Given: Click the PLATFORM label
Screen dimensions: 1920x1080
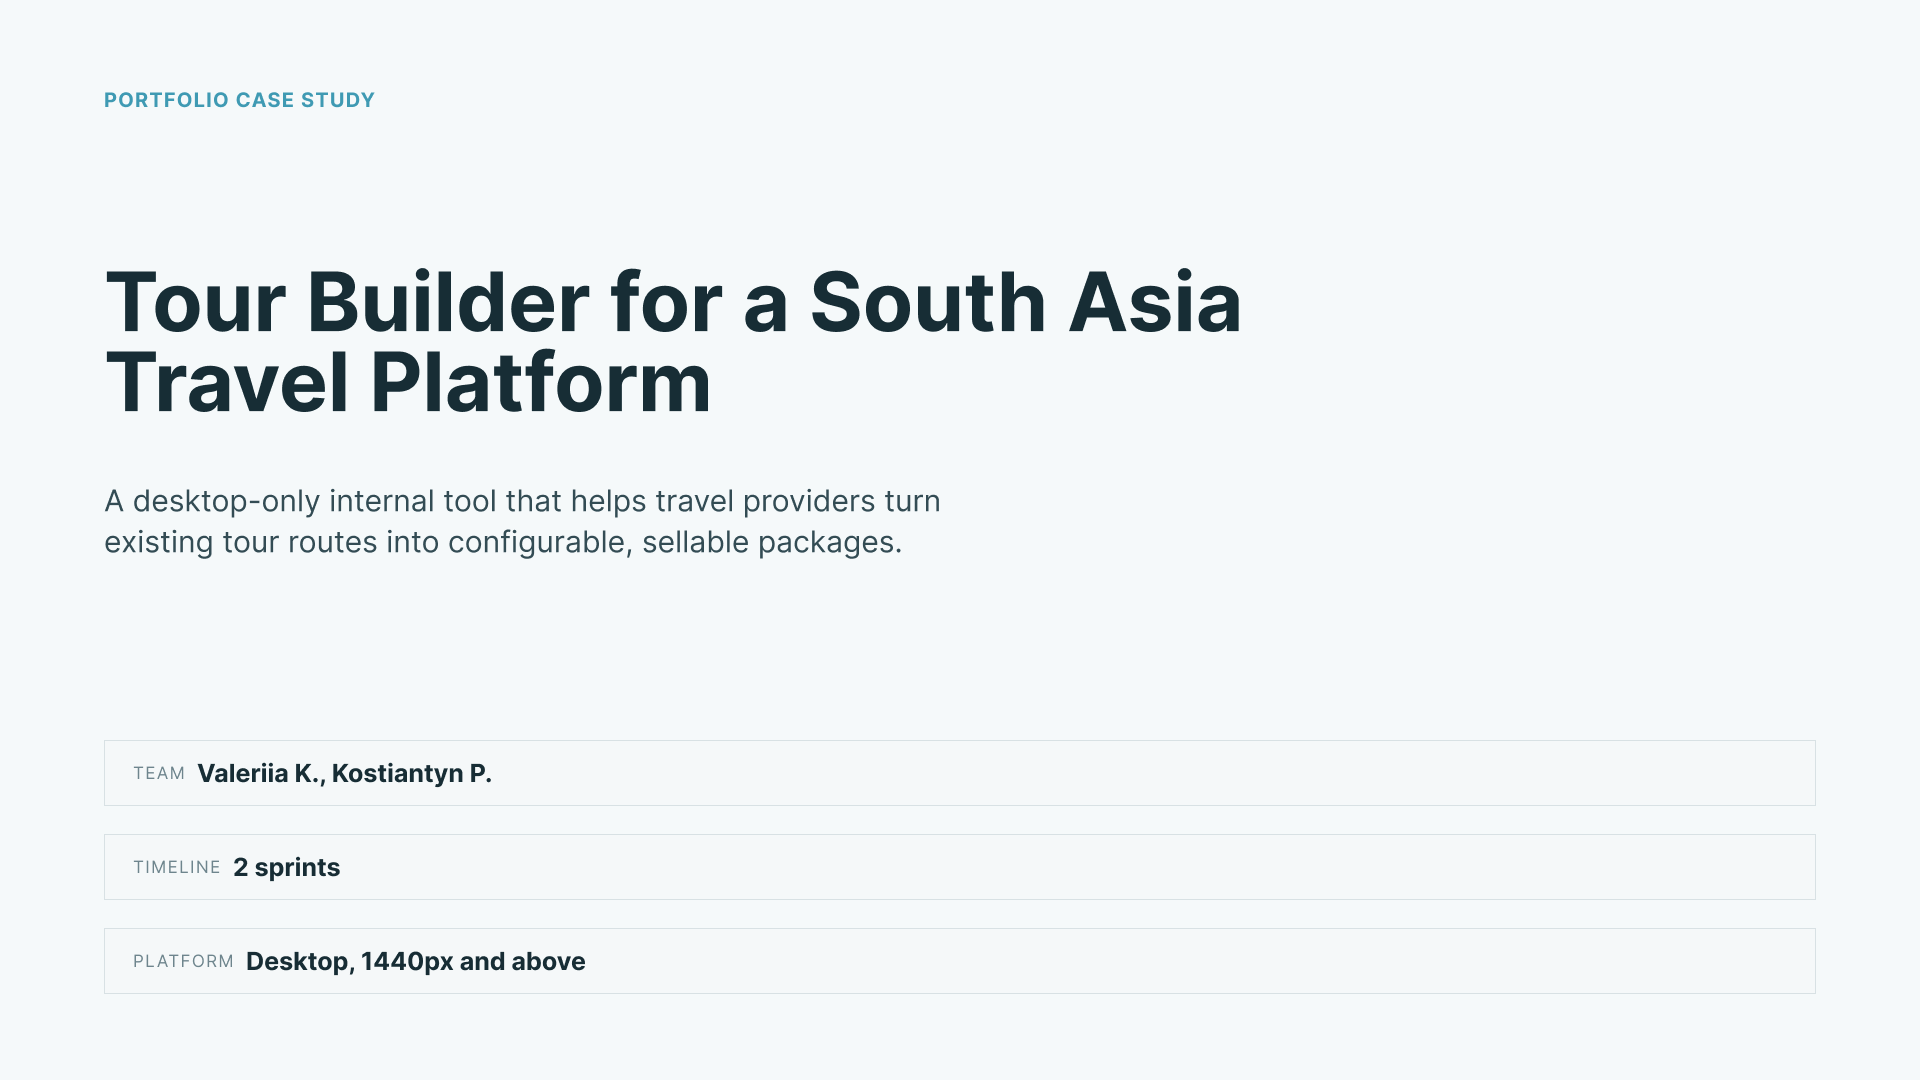Looking at the screenshot, I should (x=183, y=961).
